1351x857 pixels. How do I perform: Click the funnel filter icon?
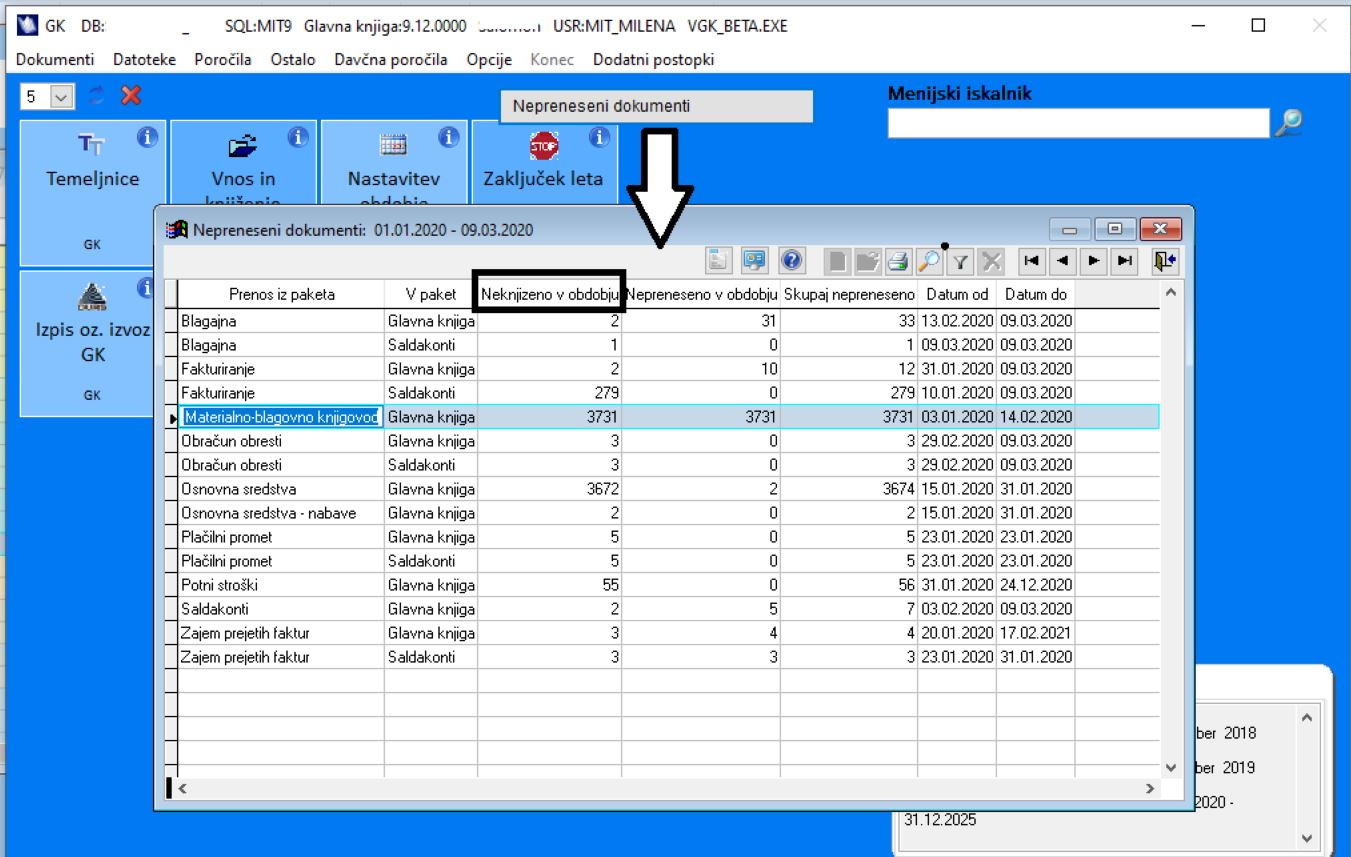click(960, 261)
